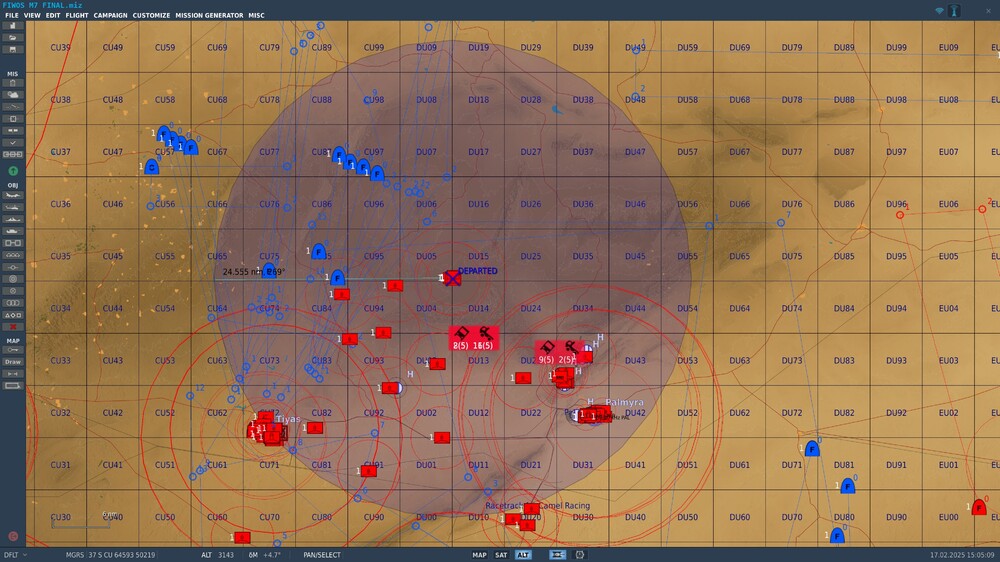
Task: Click the wifi-style icon in title bar
Action: pos(939,11)
